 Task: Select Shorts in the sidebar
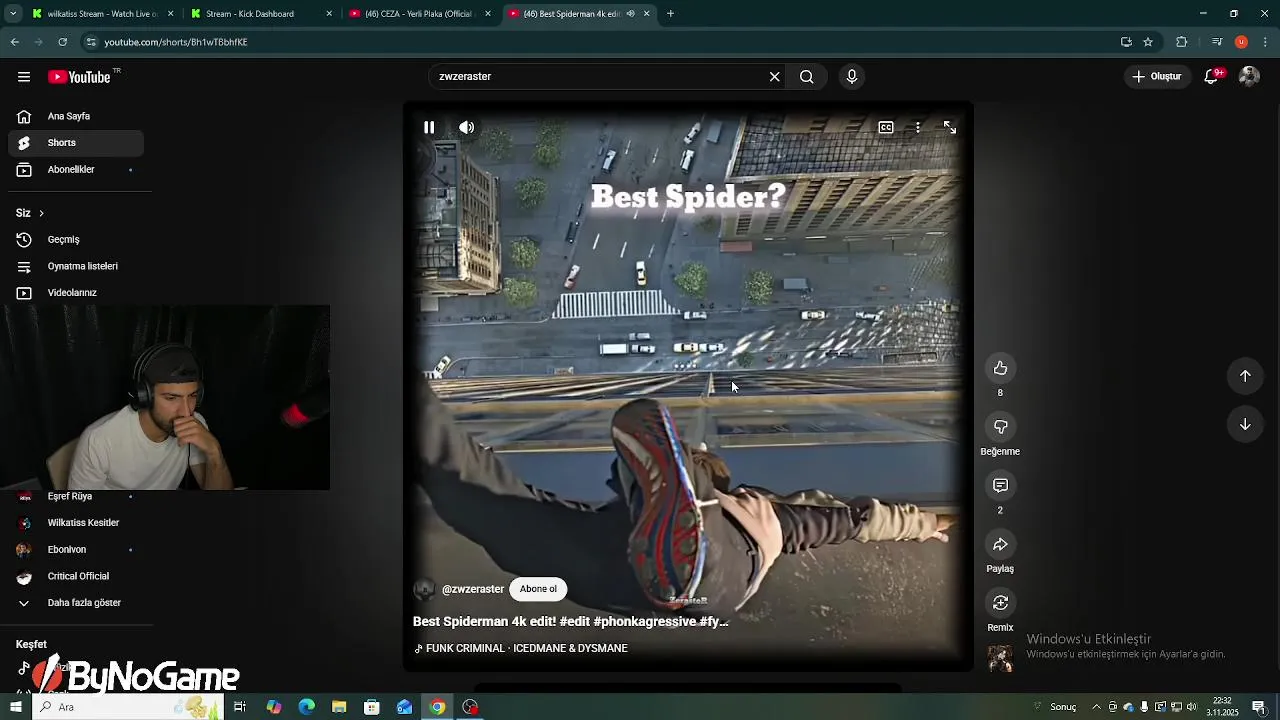[76, 143]
